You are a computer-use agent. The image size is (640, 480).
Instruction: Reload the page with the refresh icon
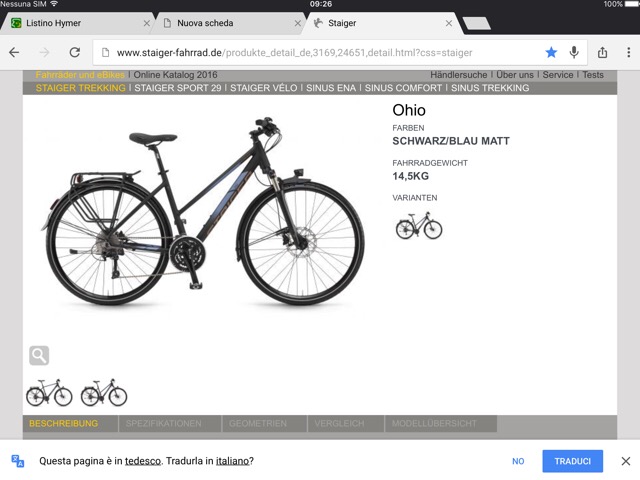coord(74,52)
